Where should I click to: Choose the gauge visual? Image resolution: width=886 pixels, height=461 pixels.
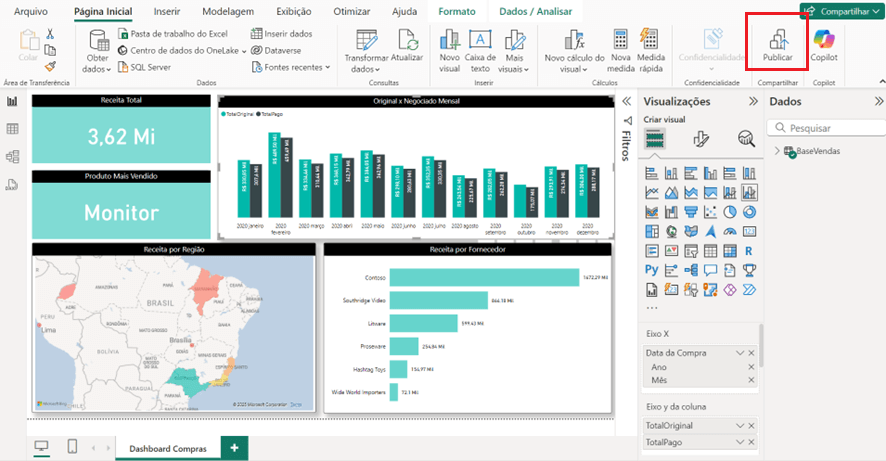[x=729, y=232]
